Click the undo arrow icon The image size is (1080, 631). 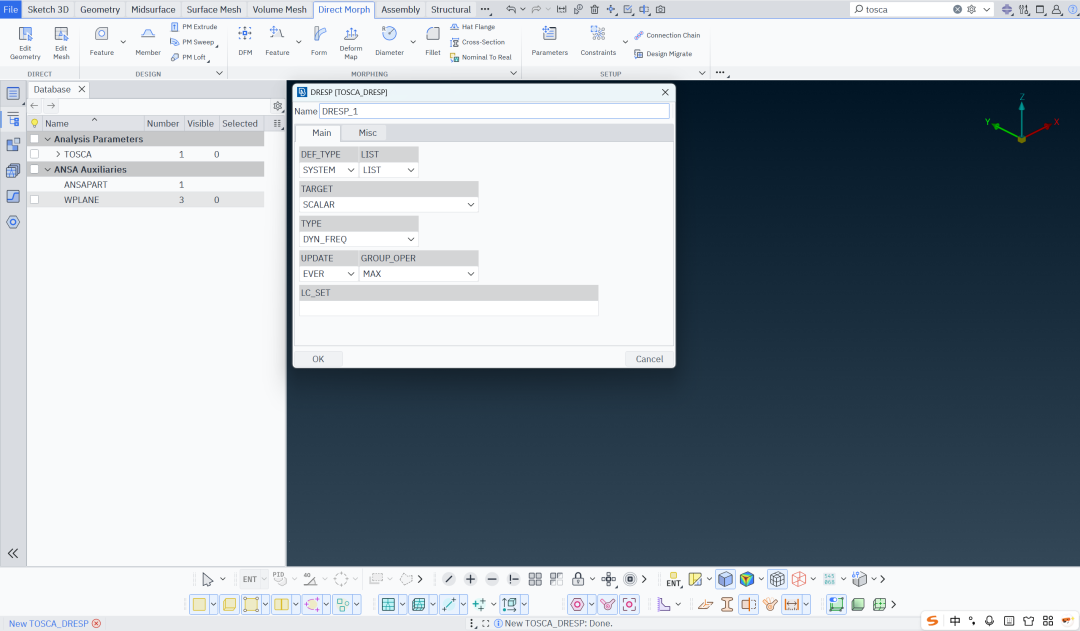pyautogui.click(x=510, y=10)
